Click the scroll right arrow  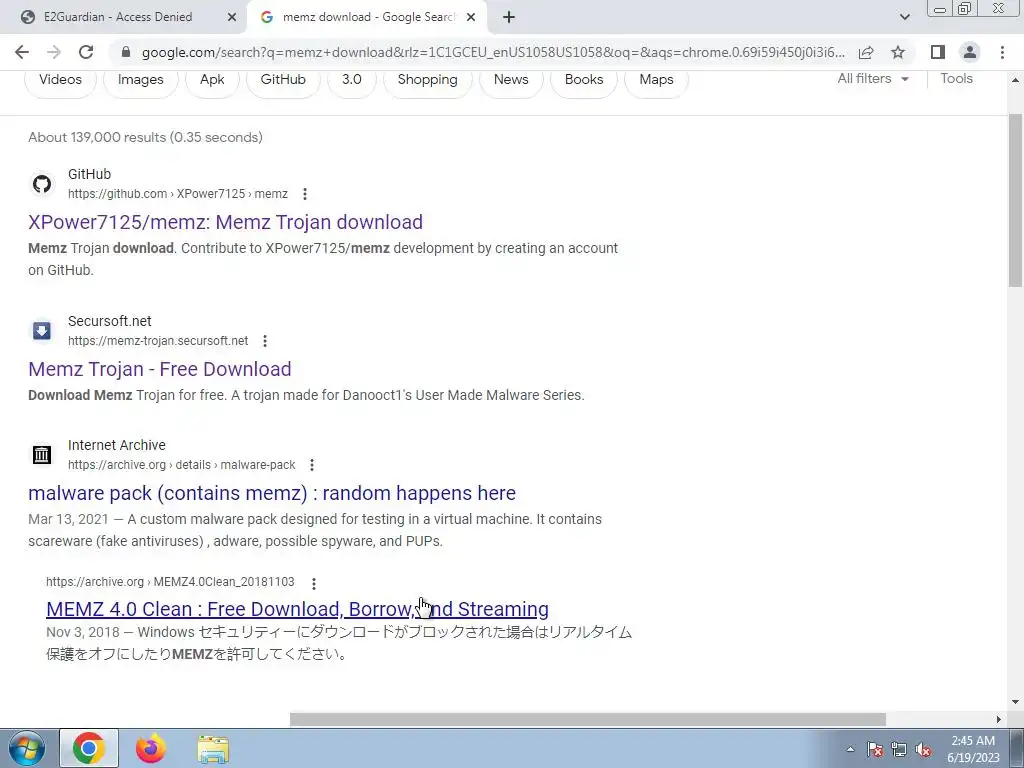999,719
